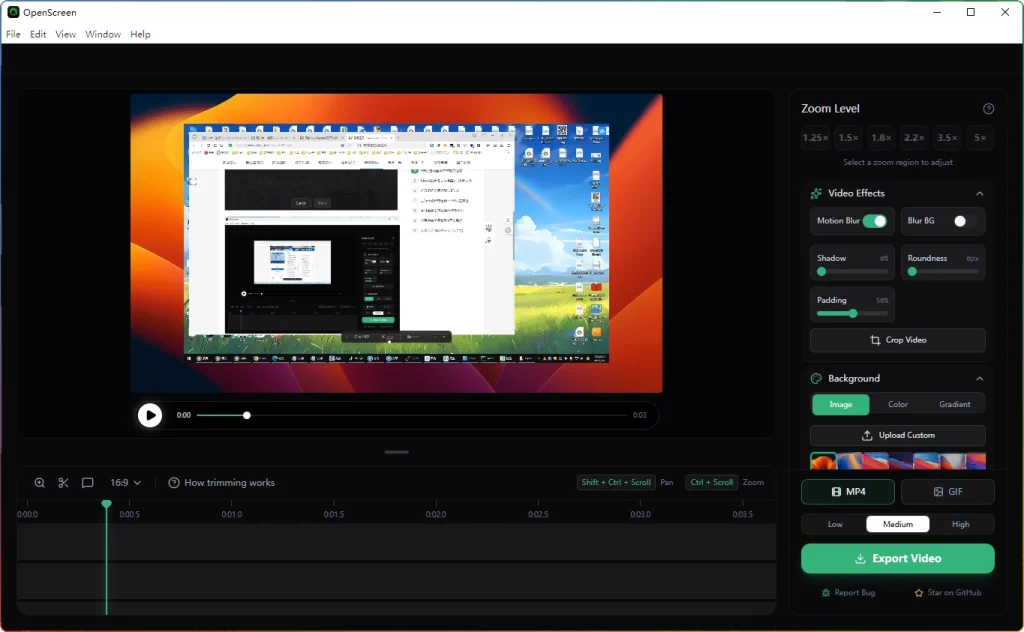Screen dimensions: 1024x632
Task: Collapse the Background section
Action: pos(980,378)
